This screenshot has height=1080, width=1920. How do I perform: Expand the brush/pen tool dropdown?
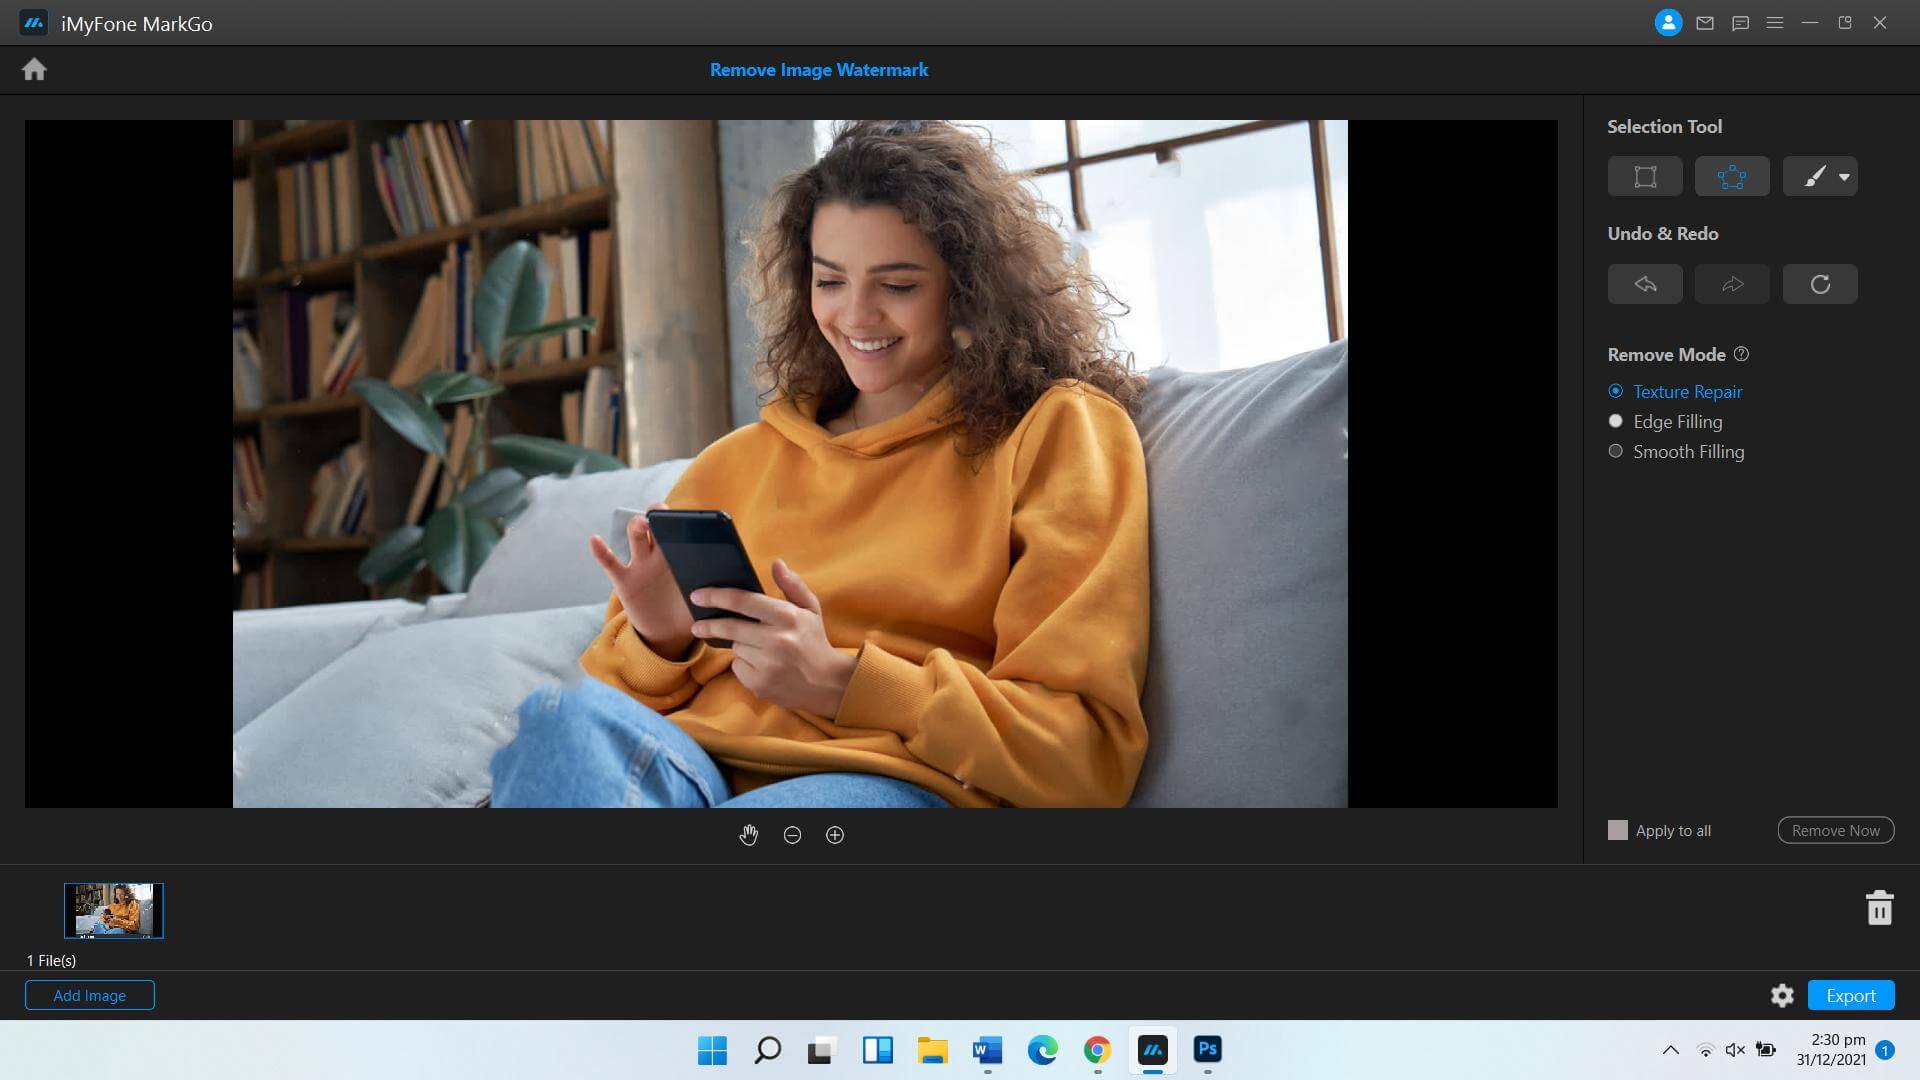coord(1844,177)
